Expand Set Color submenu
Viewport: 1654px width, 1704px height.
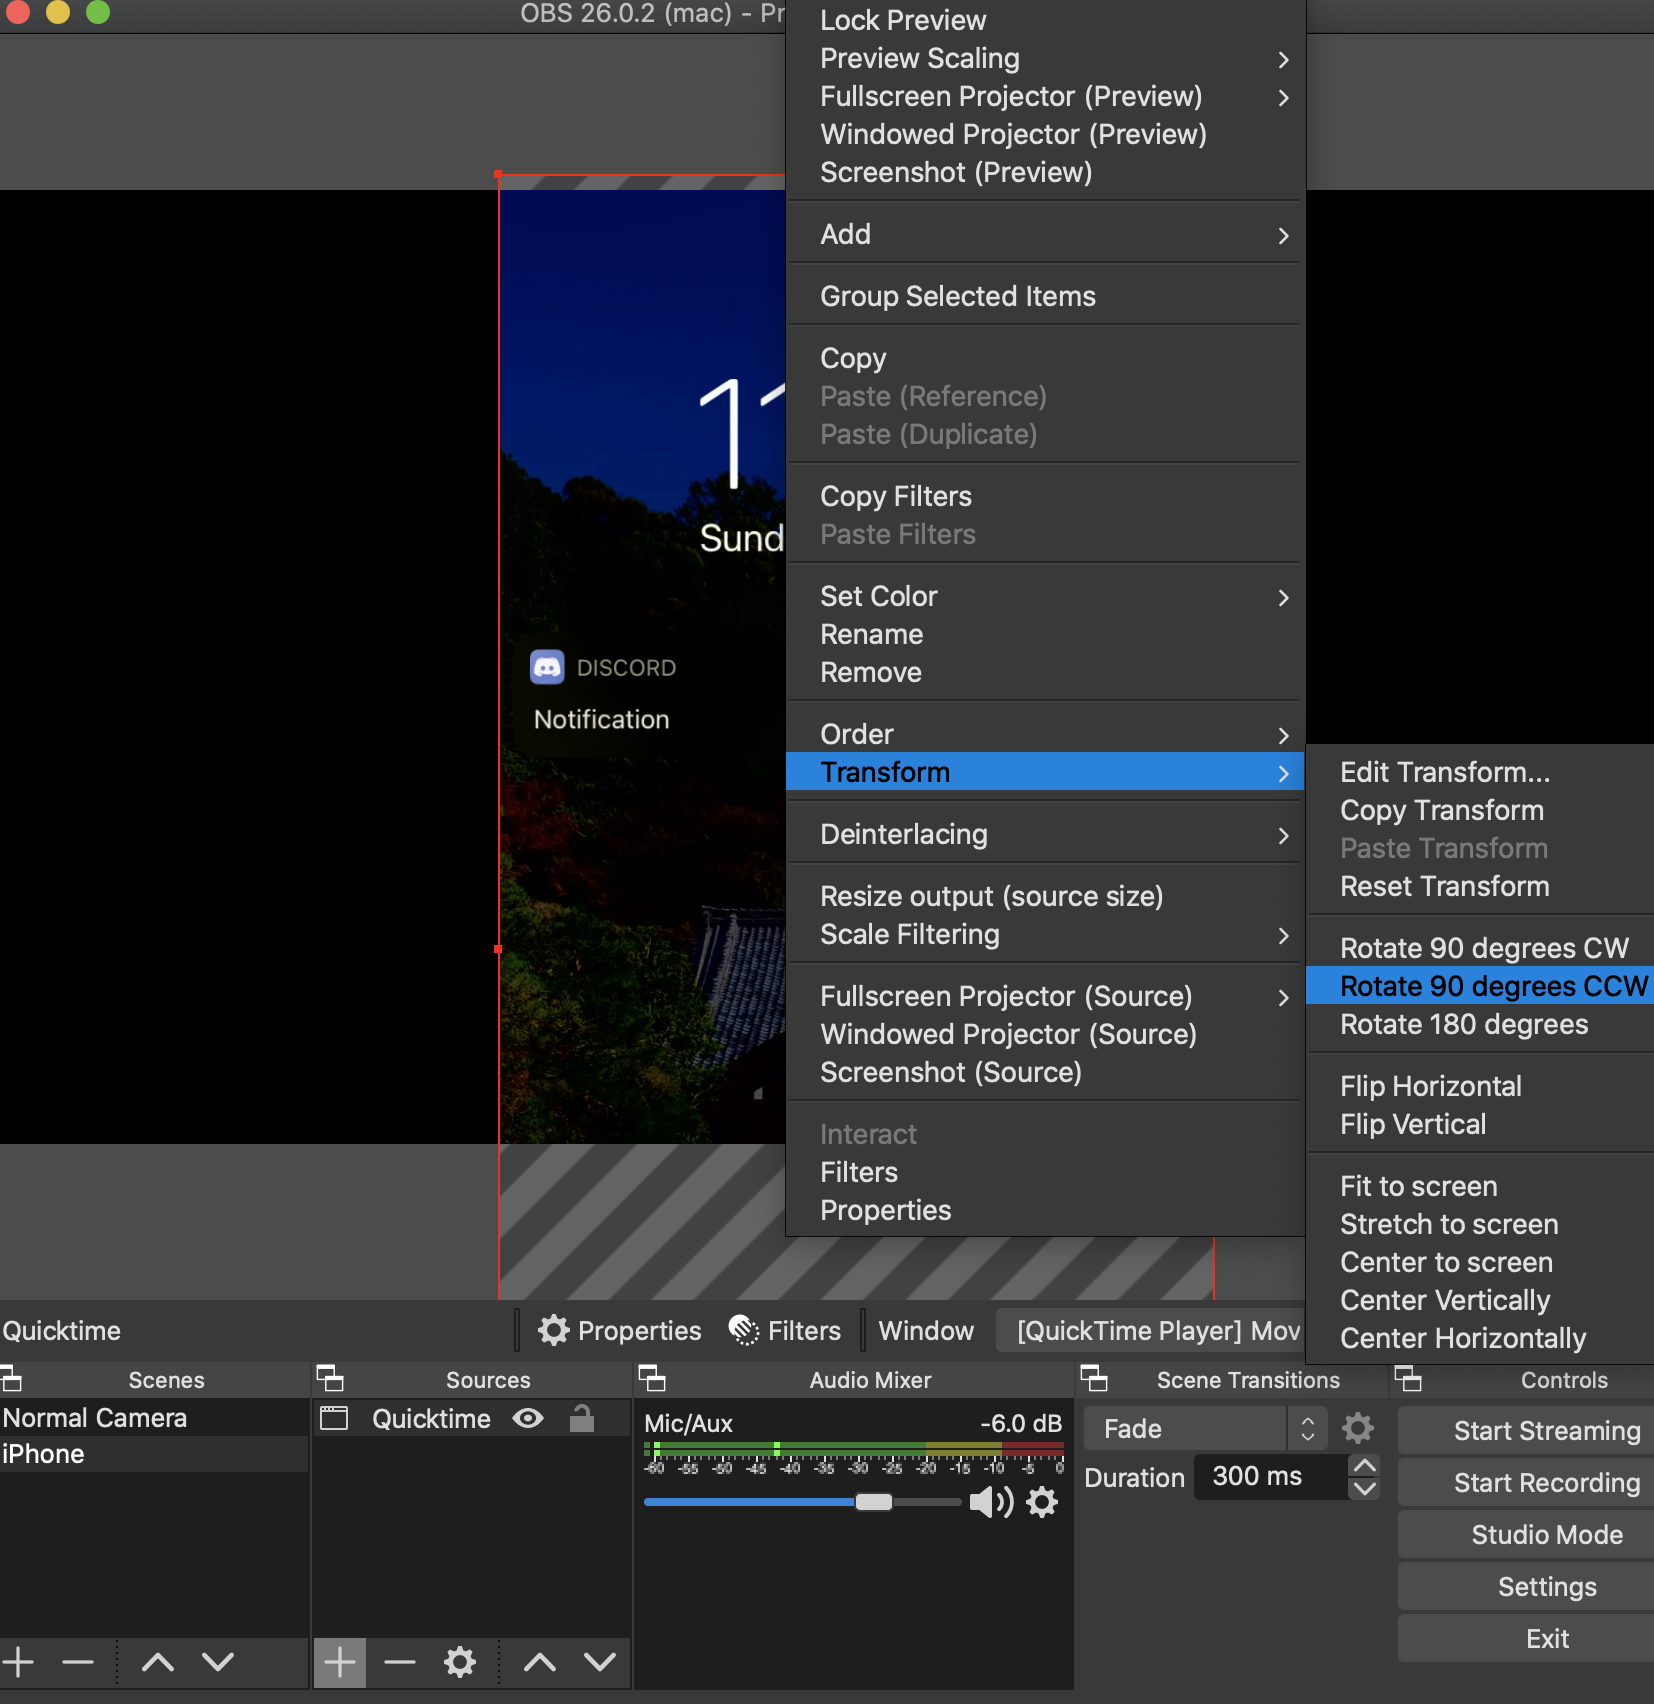click(1046, 596)
